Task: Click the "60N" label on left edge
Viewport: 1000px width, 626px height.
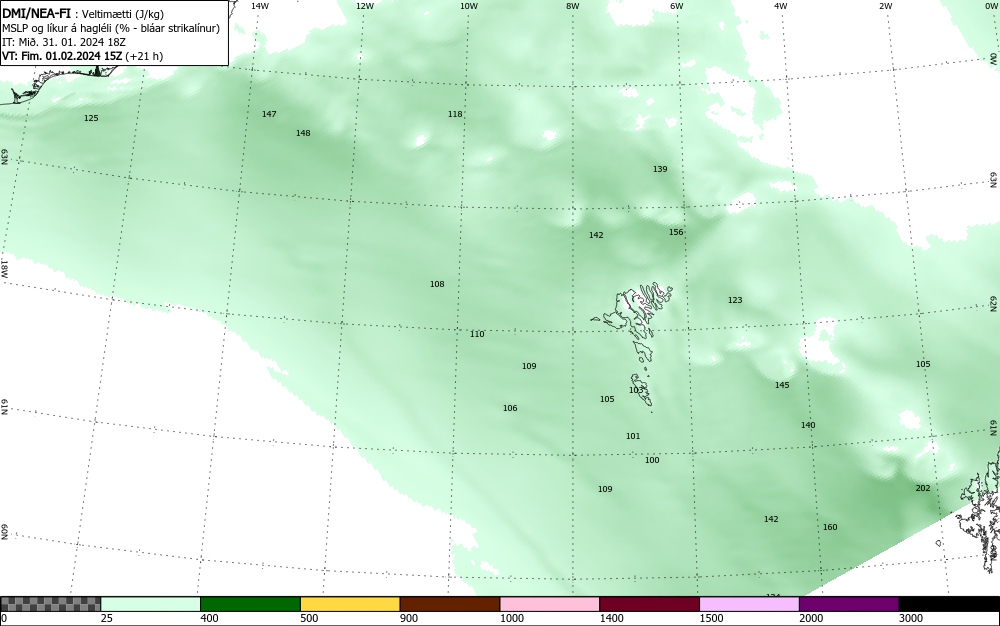Action: (4, 532)
